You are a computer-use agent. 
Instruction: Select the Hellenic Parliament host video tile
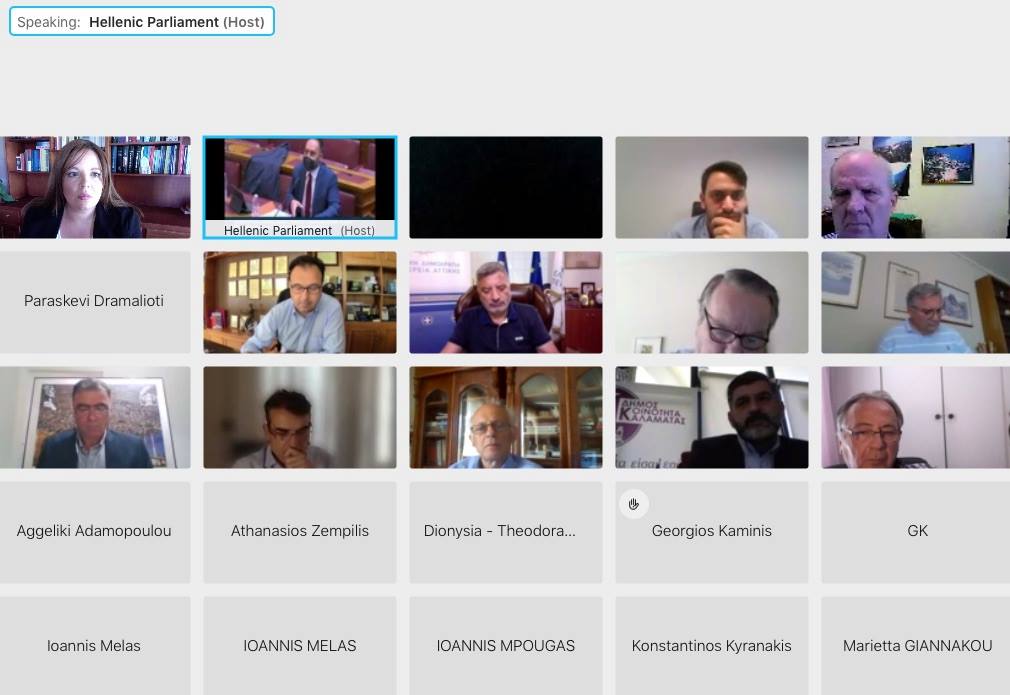point(299,187)
